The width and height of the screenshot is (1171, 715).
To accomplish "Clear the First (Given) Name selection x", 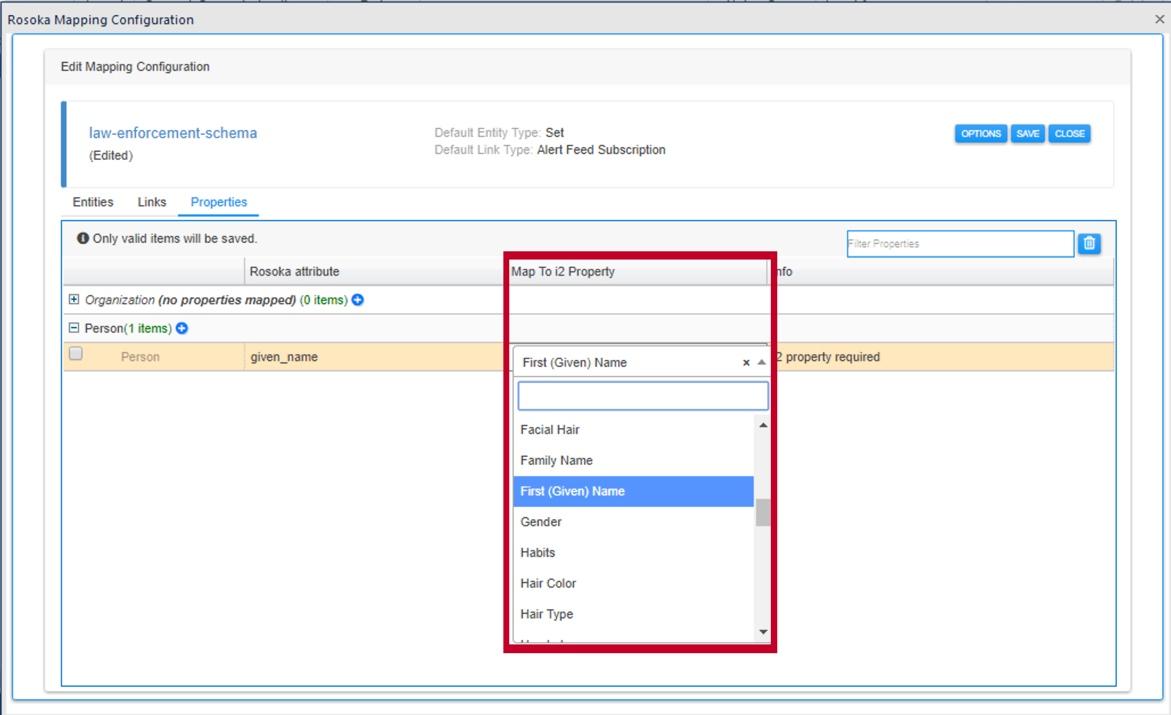I will 746,363.
